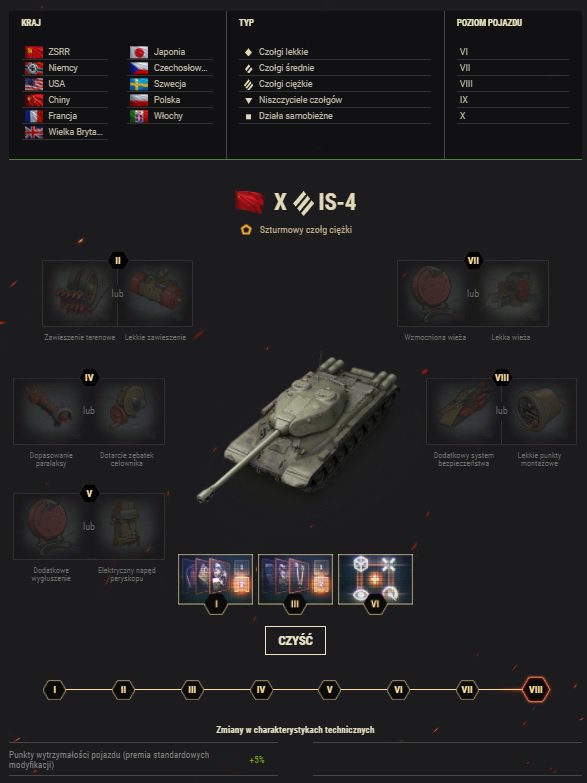Filter by Niszczyciele czołgów type

click(335, 100)
